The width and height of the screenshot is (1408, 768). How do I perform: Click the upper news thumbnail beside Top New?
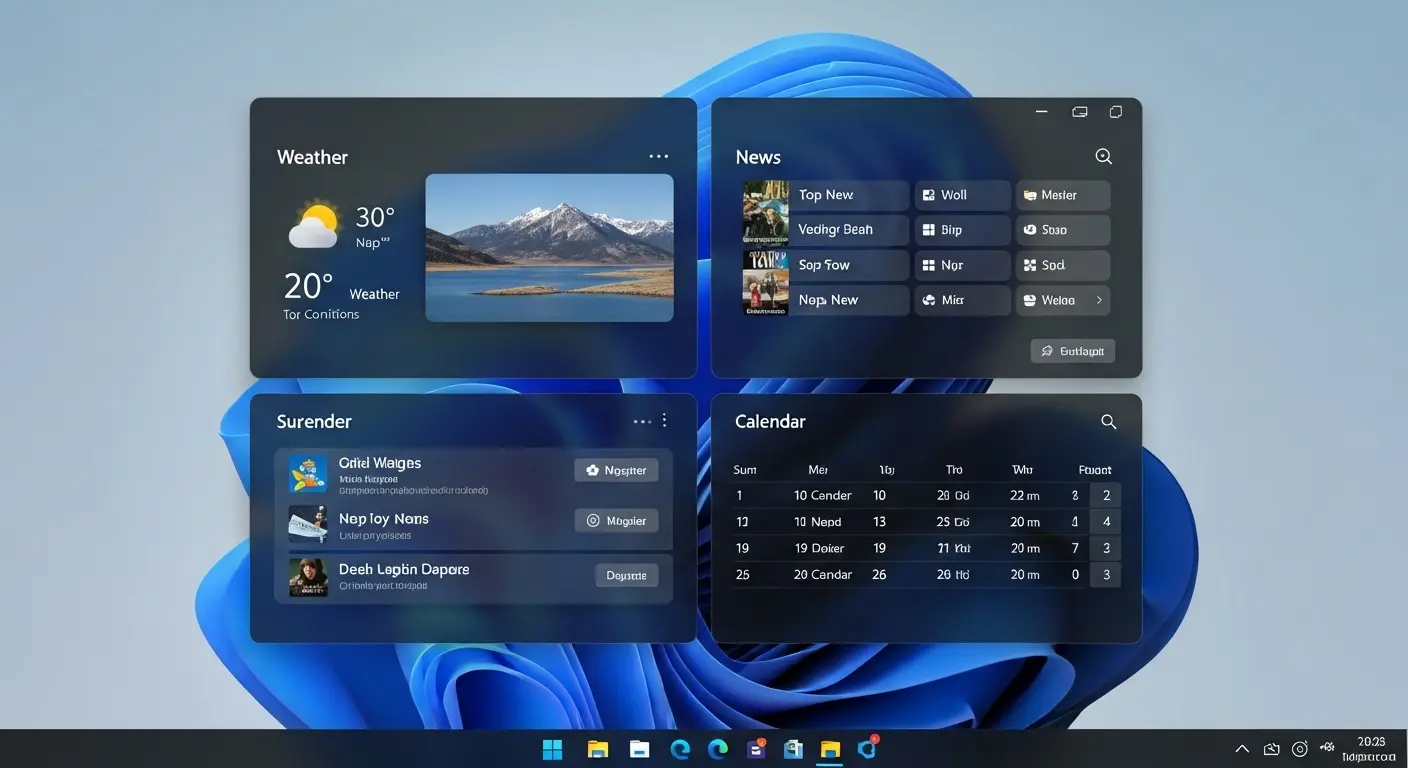pos(766,212)
